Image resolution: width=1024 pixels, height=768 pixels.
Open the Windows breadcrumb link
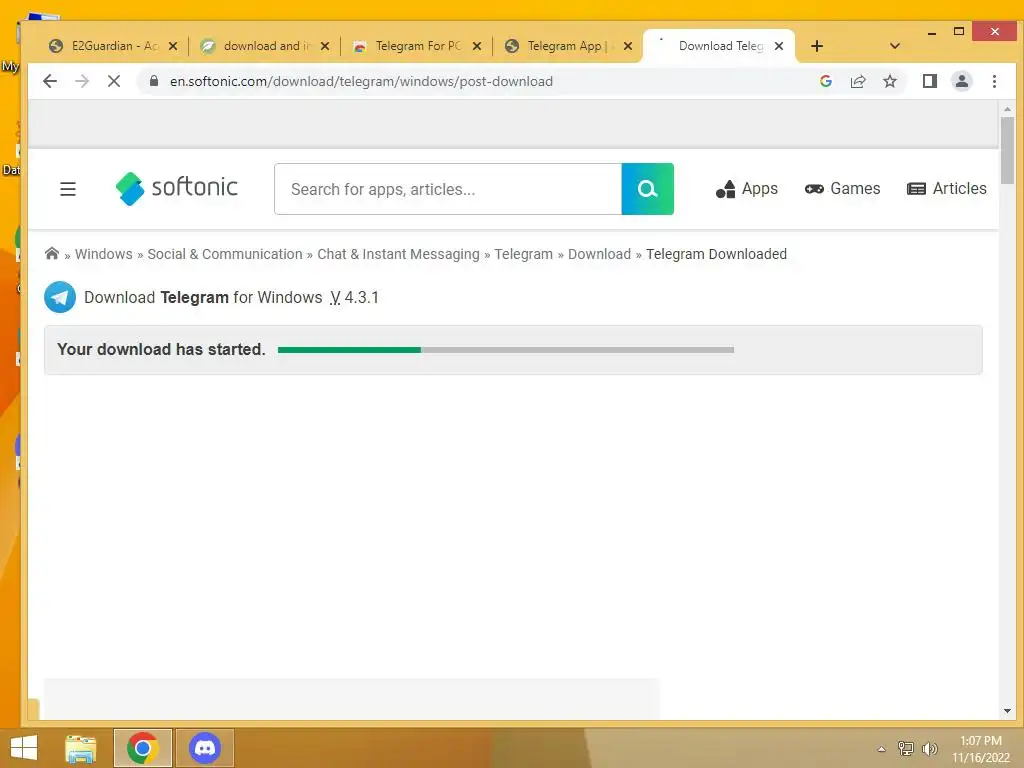[103, 254]
